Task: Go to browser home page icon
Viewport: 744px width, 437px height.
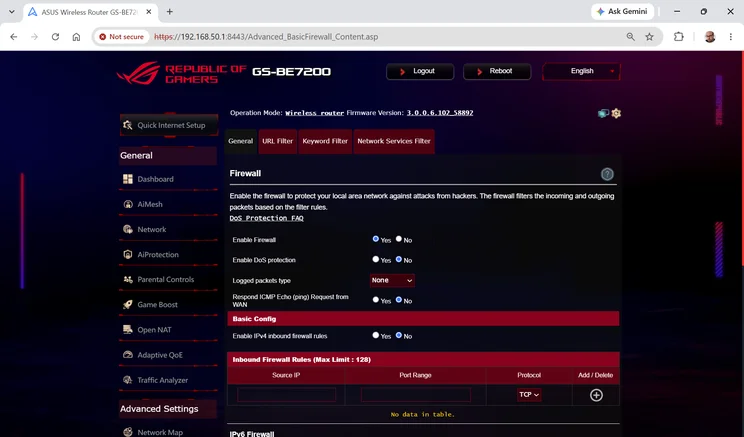Action: click(x=76, y=37)
